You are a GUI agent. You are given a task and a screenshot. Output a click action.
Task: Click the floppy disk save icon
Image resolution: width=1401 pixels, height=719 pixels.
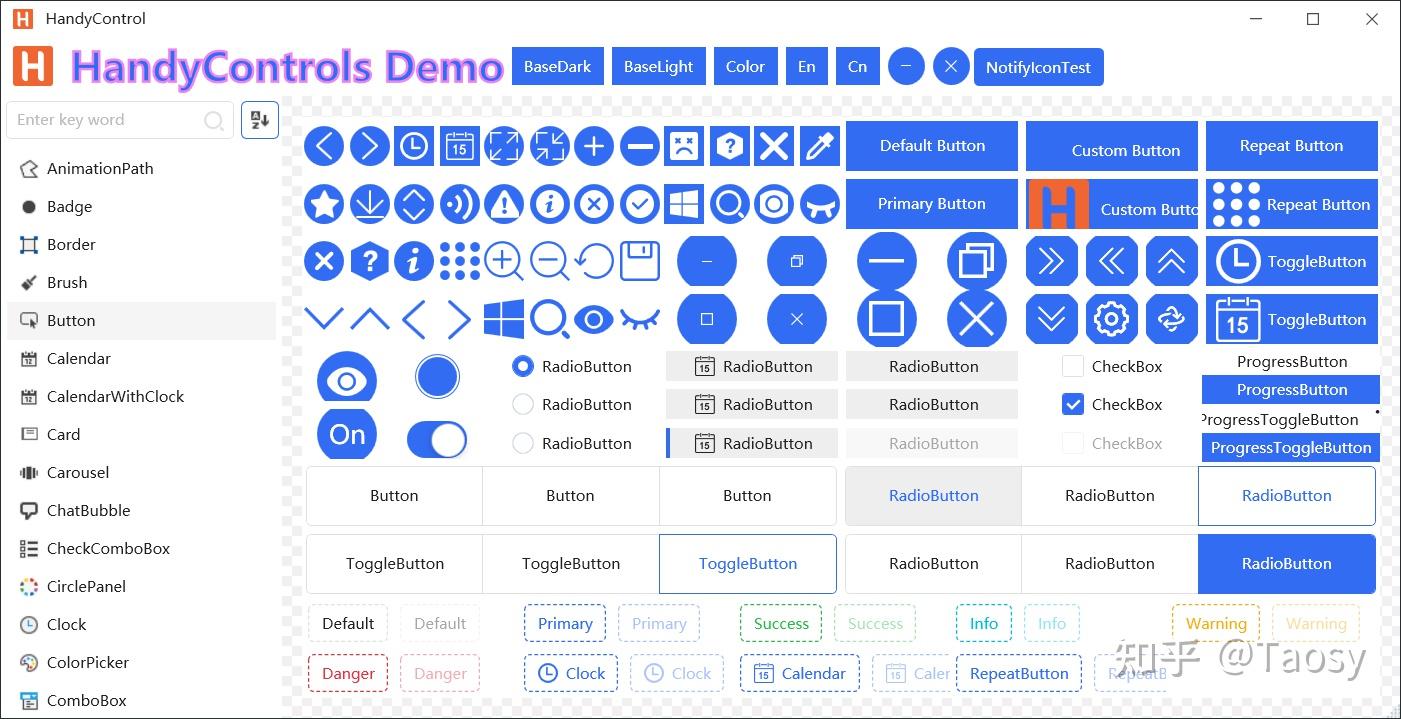pos(639,261)
